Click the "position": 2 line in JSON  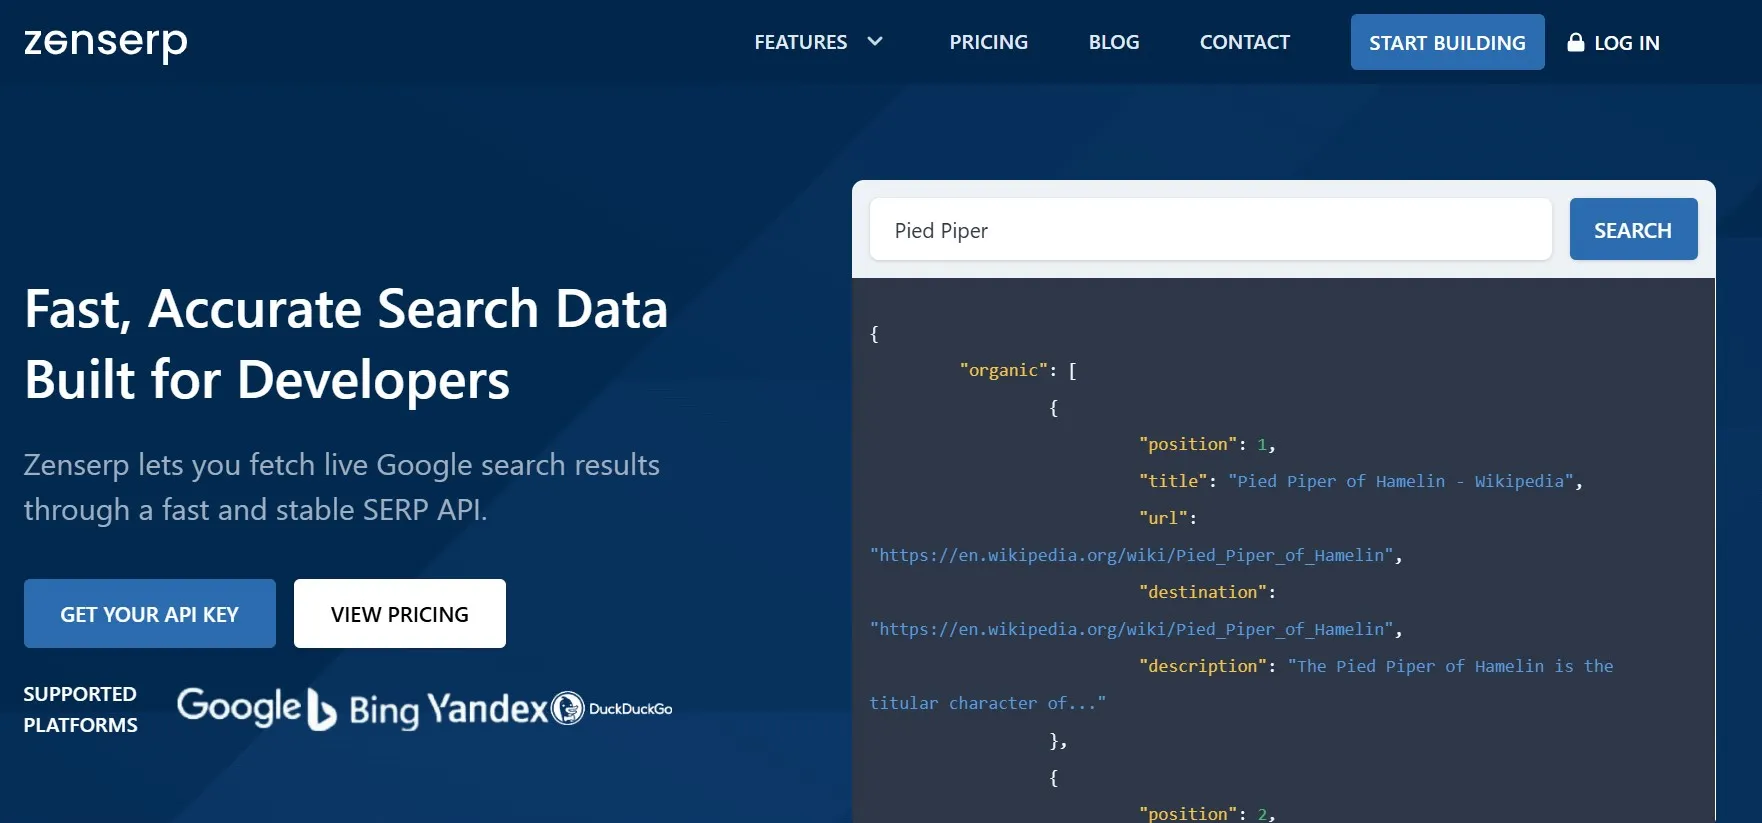click(x=1207, y=814)
